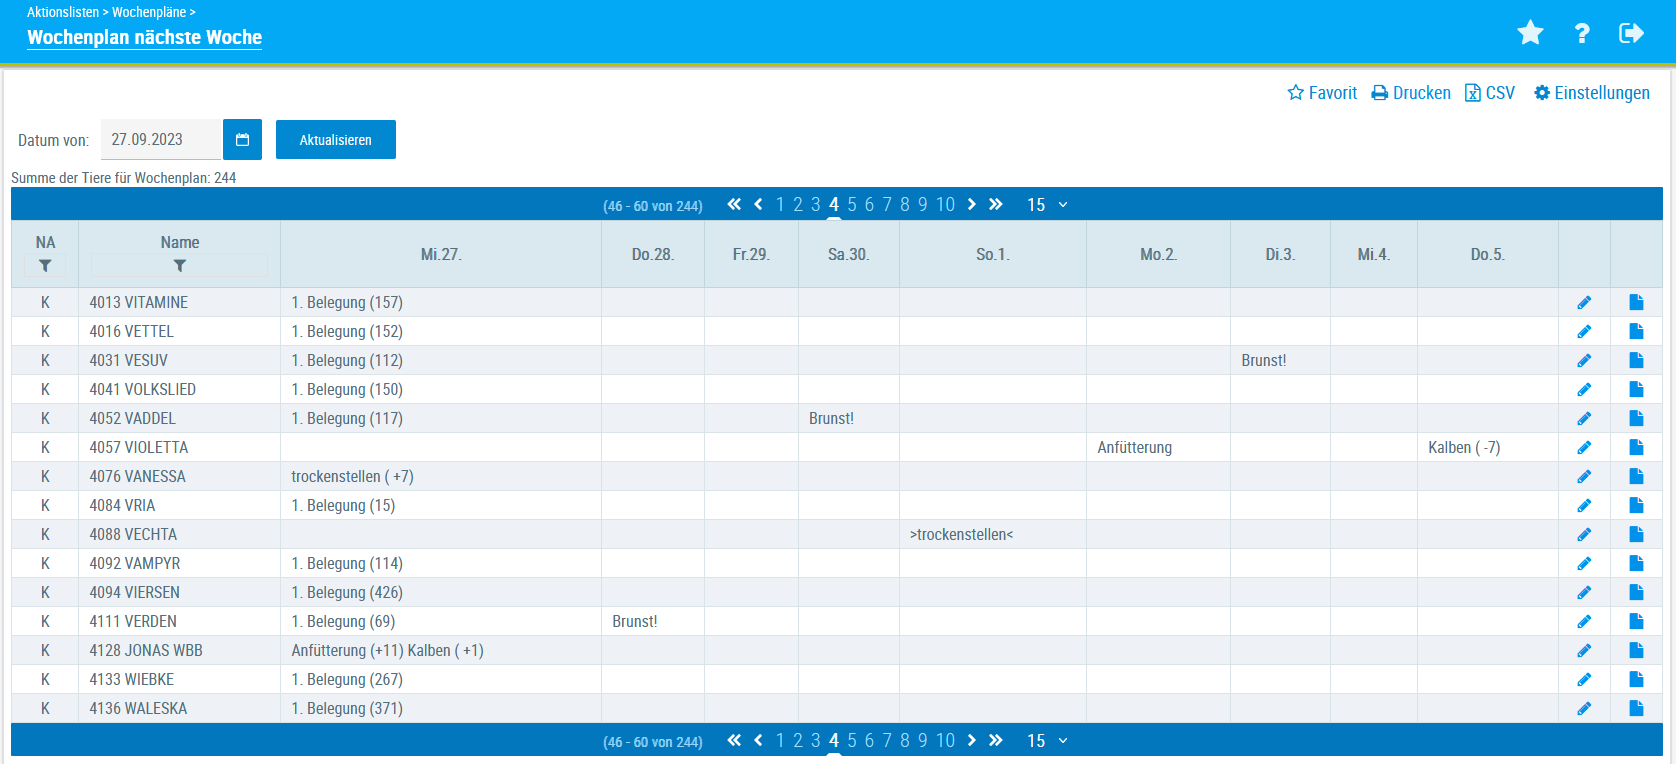1676x764 pixels.
Task: Edit row 4084 VRIA with pencil
Action: point(1584,506)
